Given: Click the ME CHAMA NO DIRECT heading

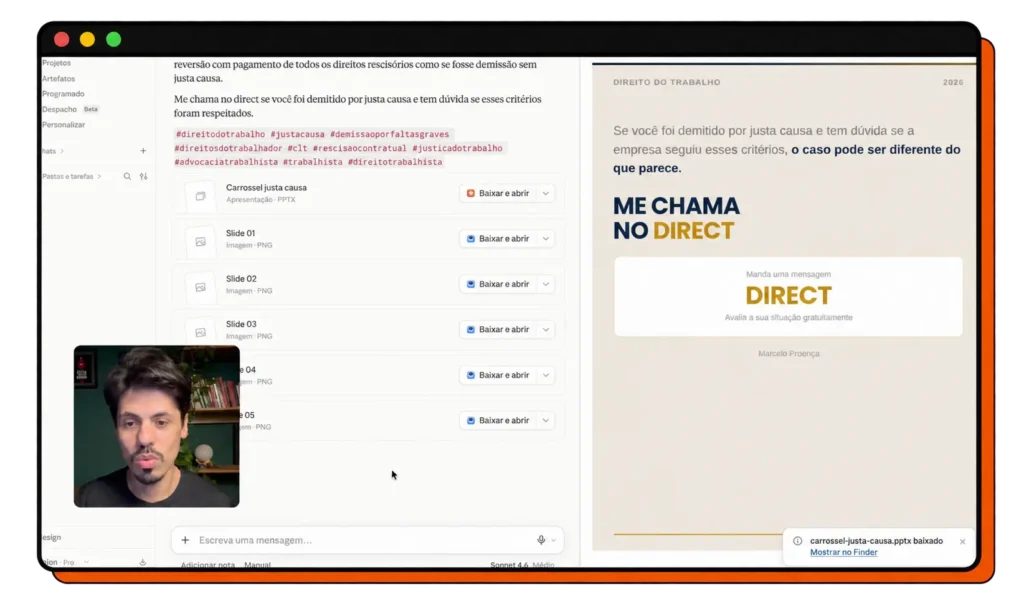Looking at the screenshot, I should (676, 219).
